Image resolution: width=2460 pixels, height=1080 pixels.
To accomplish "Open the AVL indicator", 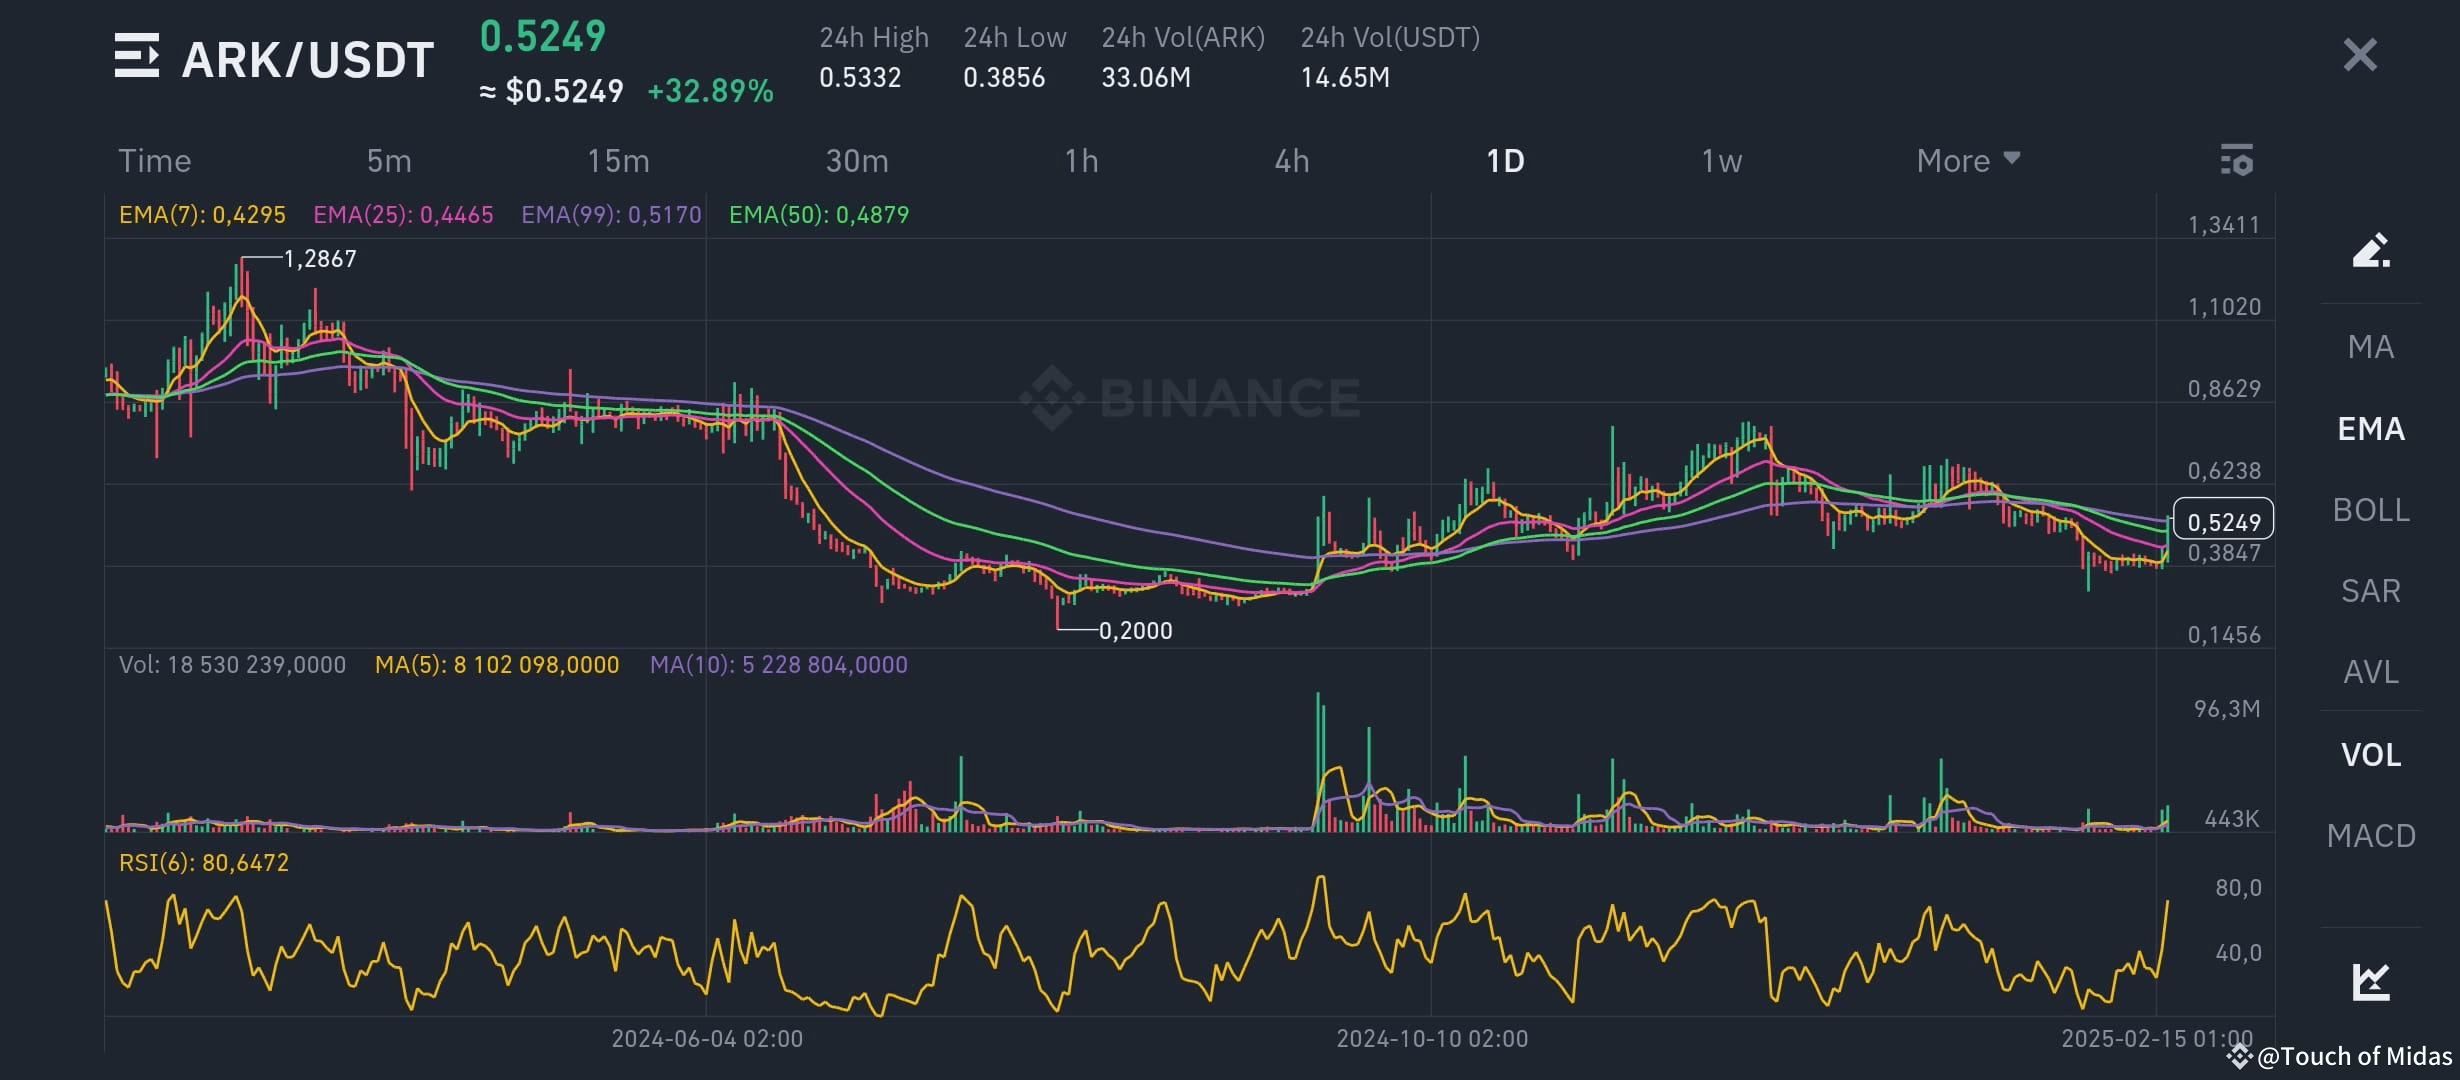I will (x=2369, y=673).
